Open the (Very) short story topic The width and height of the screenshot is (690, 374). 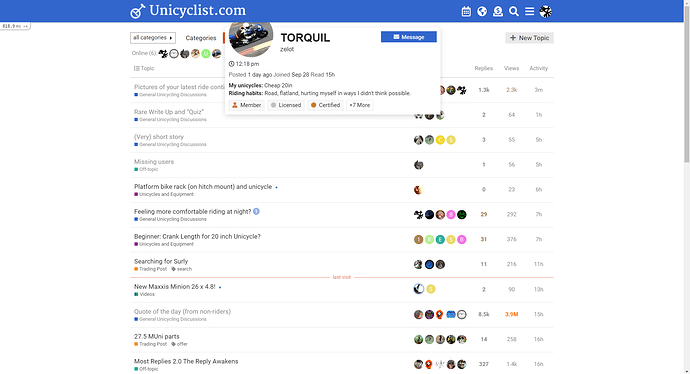click(159, 137)
